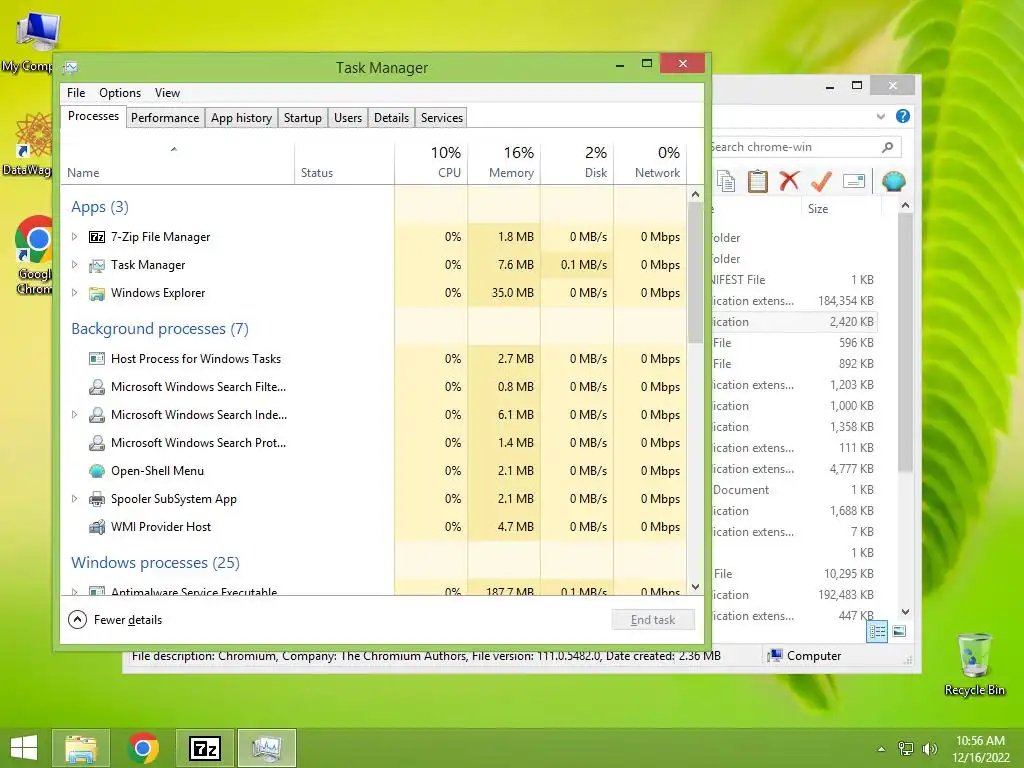
Task: Click the blue shell icon in 7-Zip toolbar
Action: (x=893, y=181)
